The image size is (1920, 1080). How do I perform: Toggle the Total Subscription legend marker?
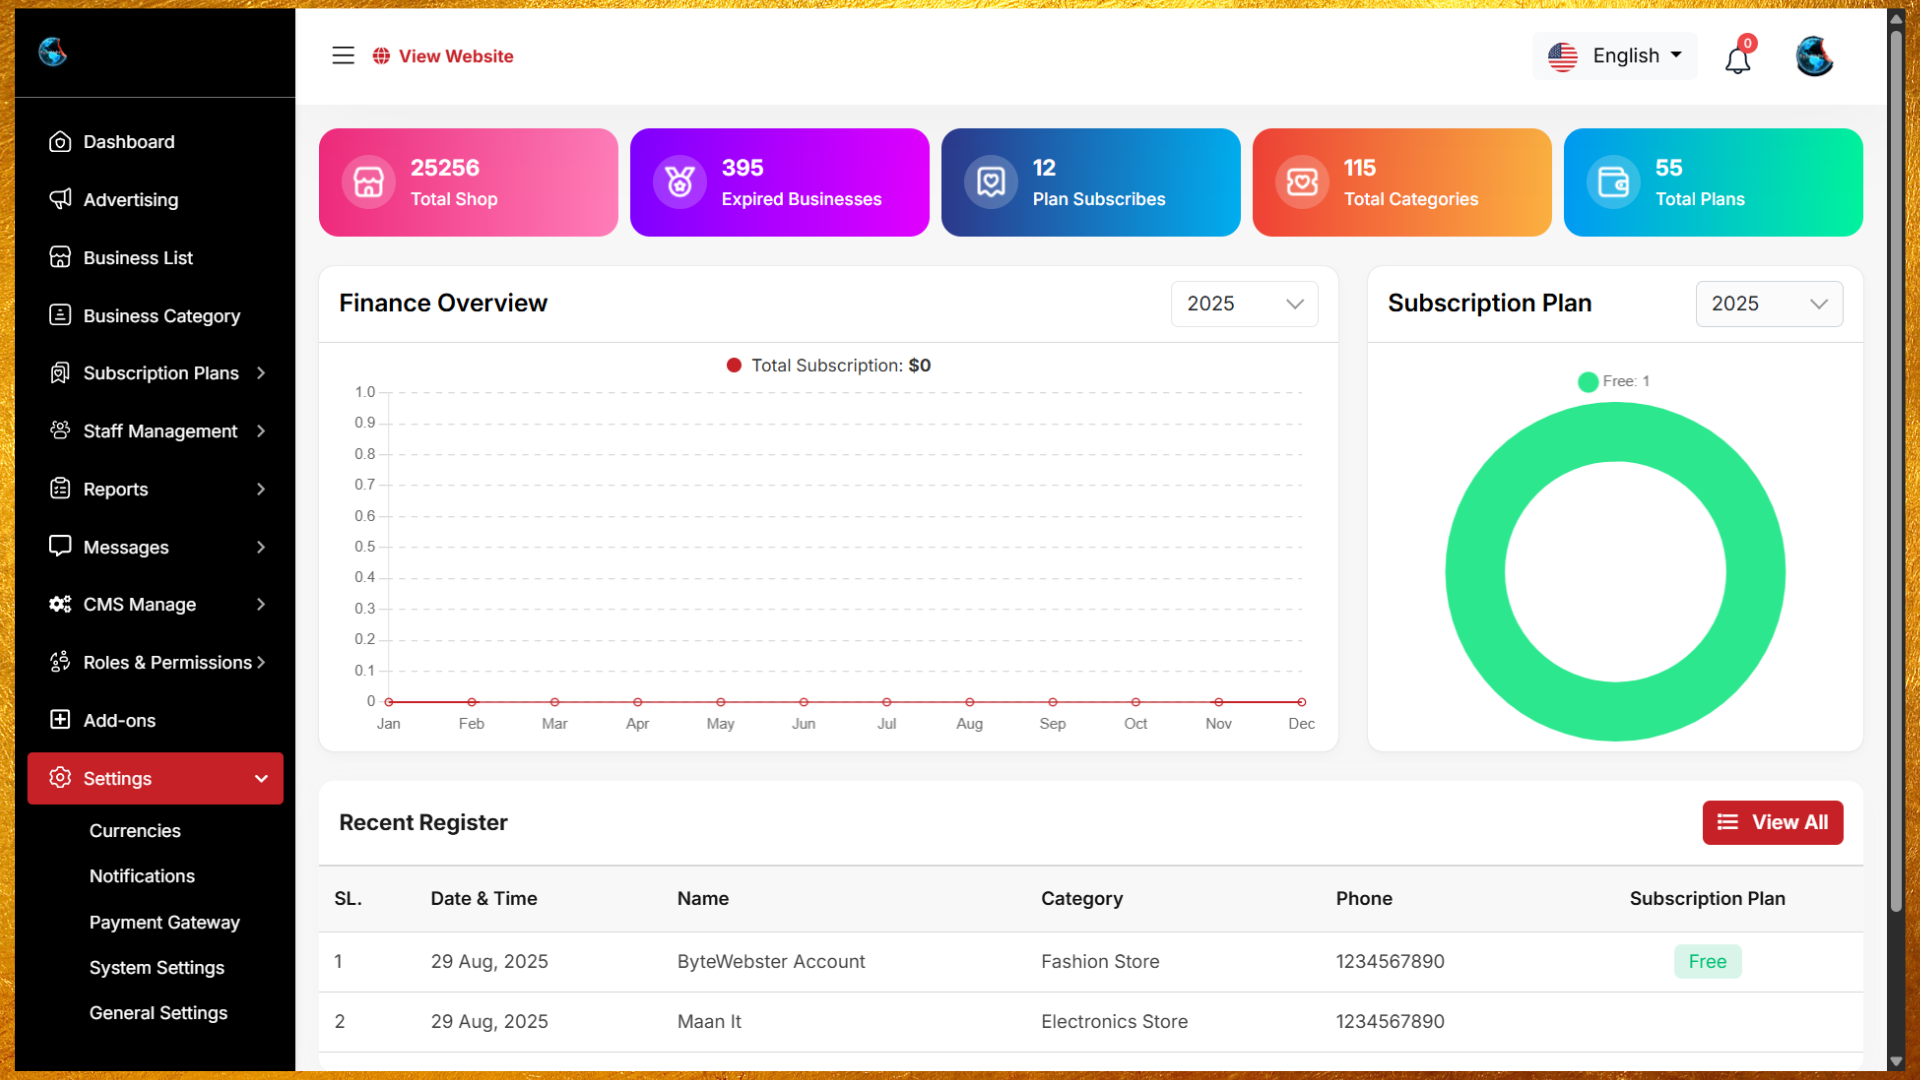[734, 365]
